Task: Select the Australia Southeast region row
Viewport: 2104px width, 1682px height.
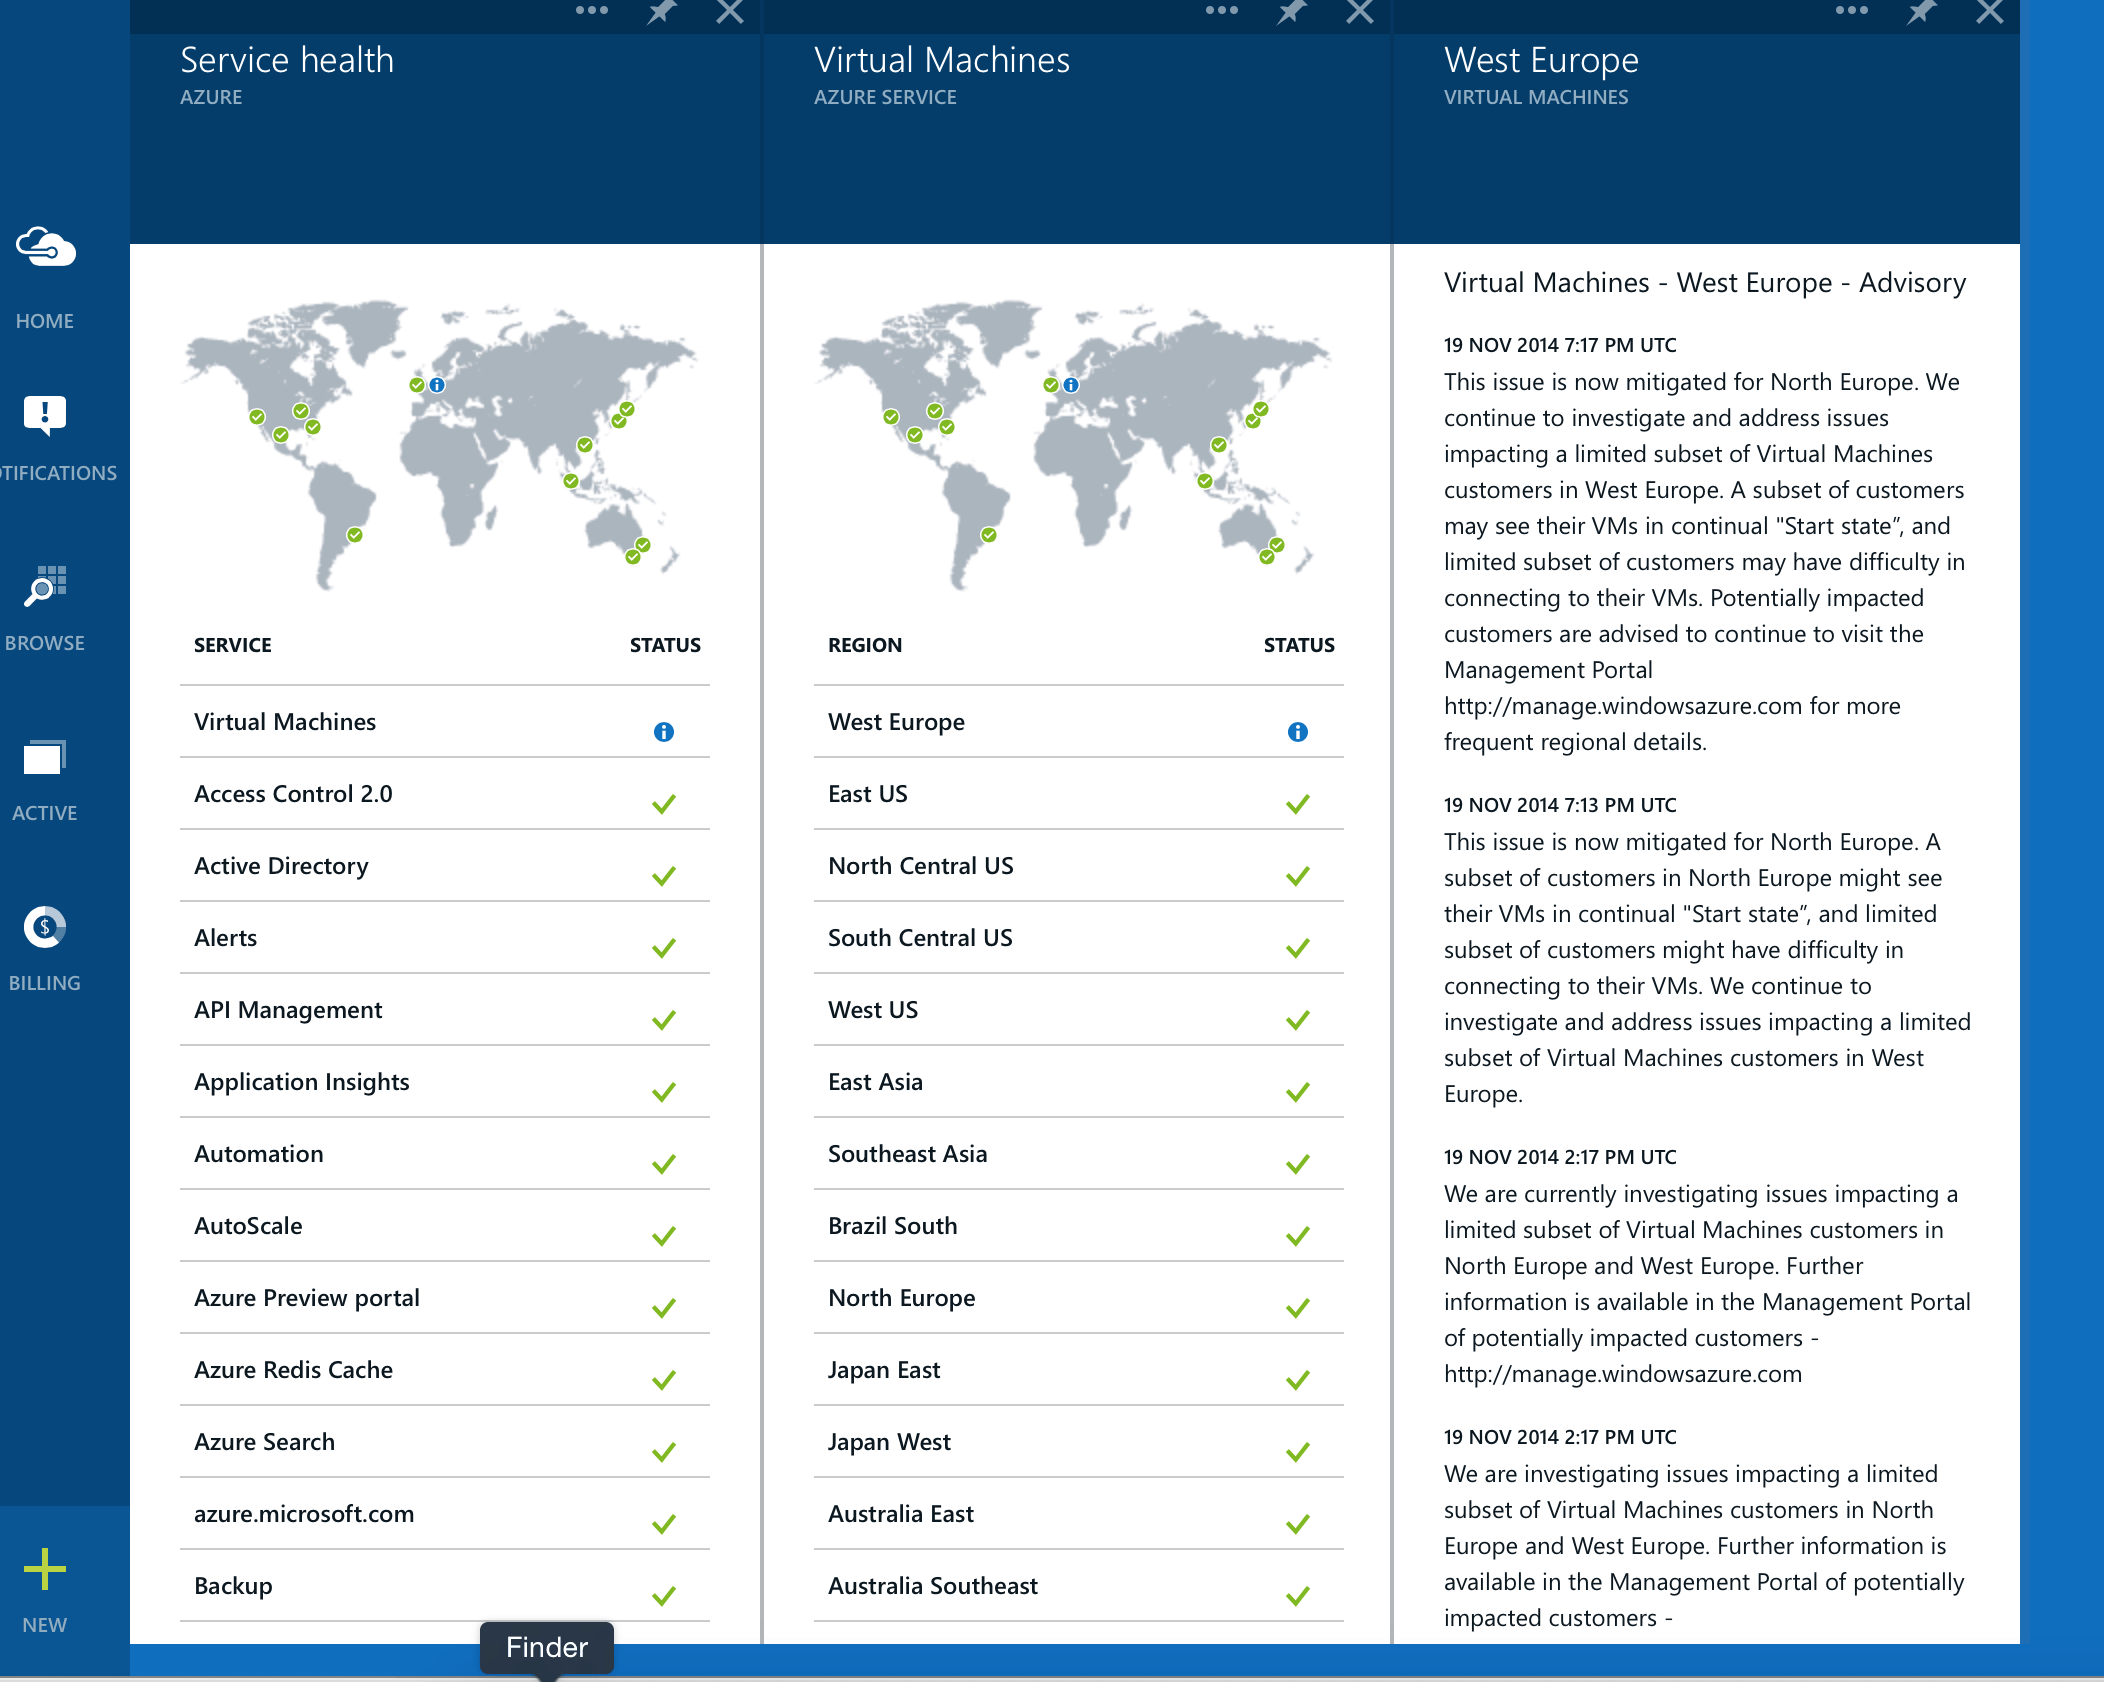Action: 1079,1586
